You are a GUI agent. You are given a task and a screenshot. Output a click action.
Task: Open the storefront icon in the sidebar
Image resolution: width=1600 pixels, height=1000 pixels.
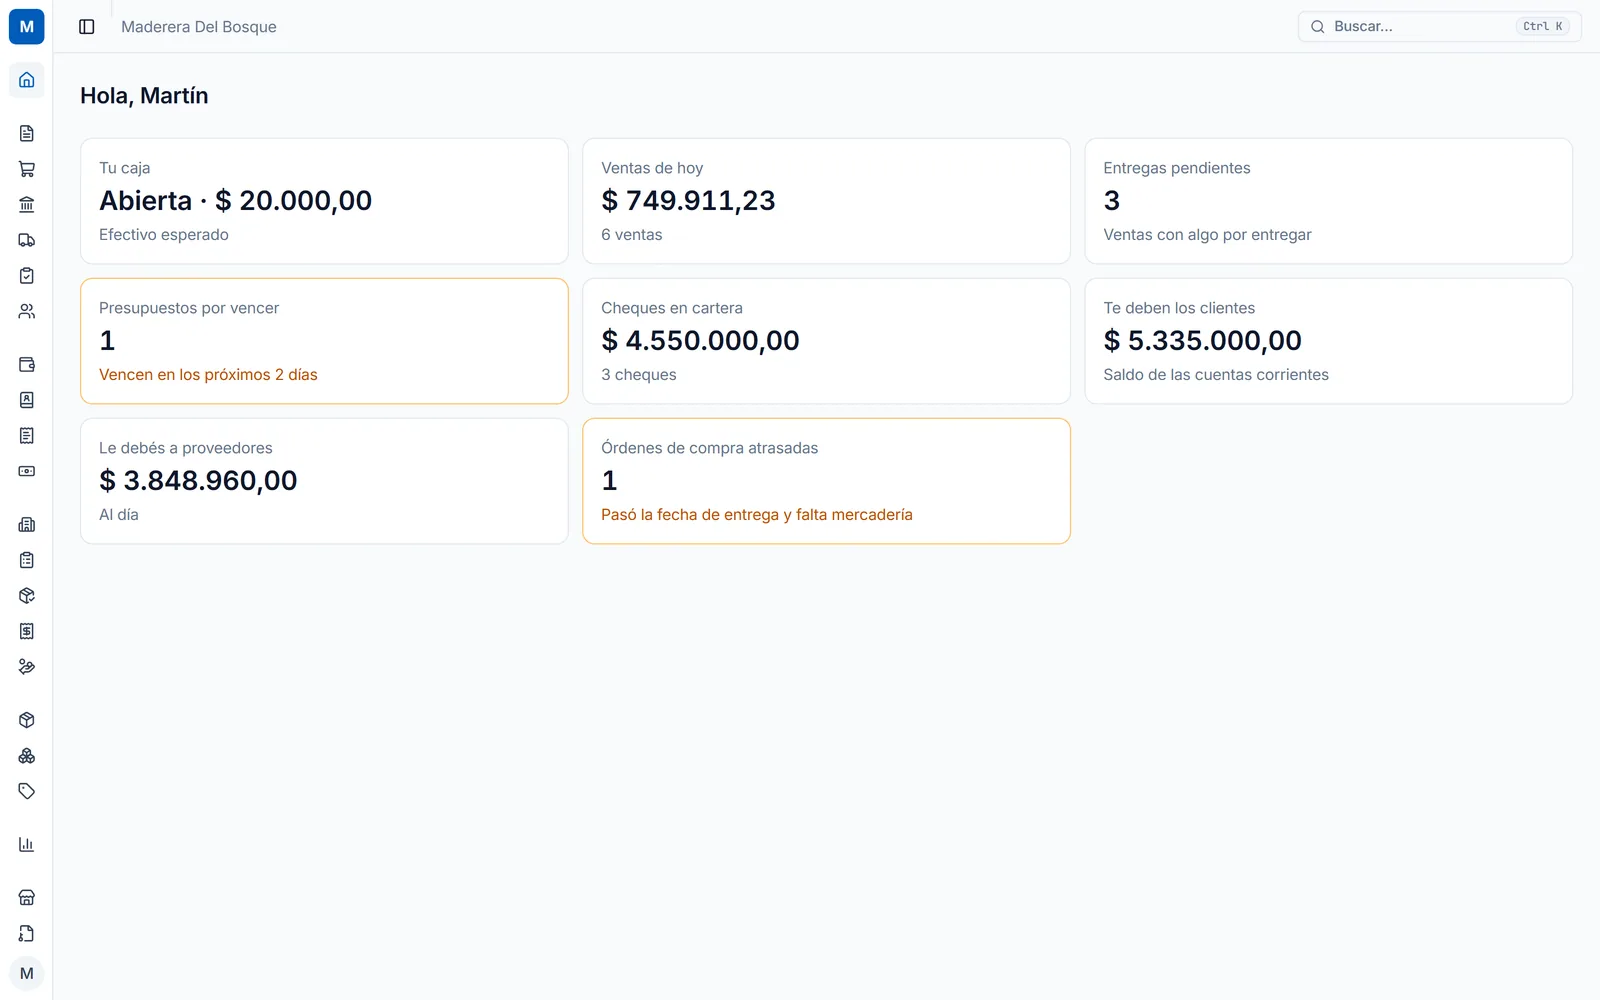click(x=27, y=898)
